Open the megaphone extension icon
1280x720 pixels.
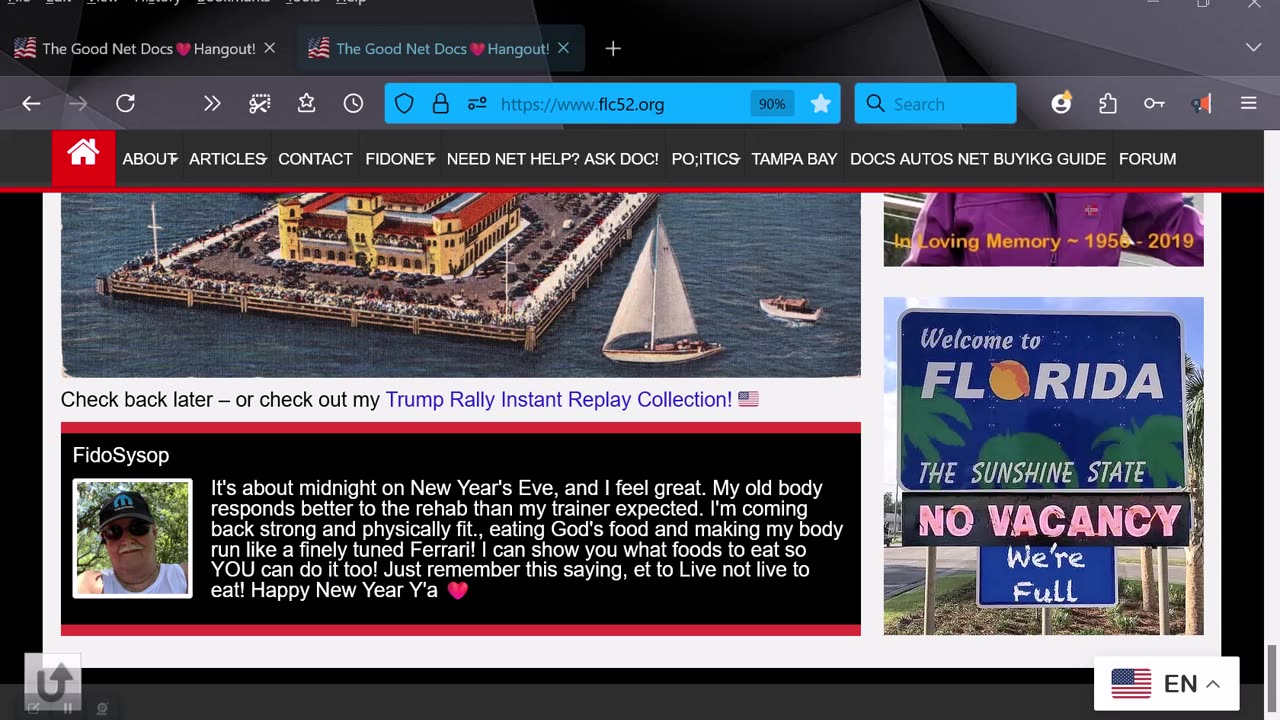pyautogui.click(x=1201, y=104)
